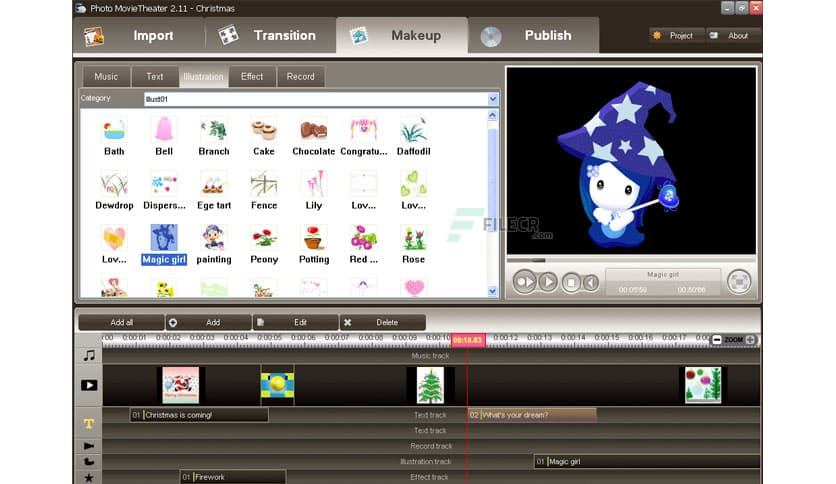Viewport: 836px width, 484px height.
Task: Open the Text sub-tab
Action: (155, 77)
